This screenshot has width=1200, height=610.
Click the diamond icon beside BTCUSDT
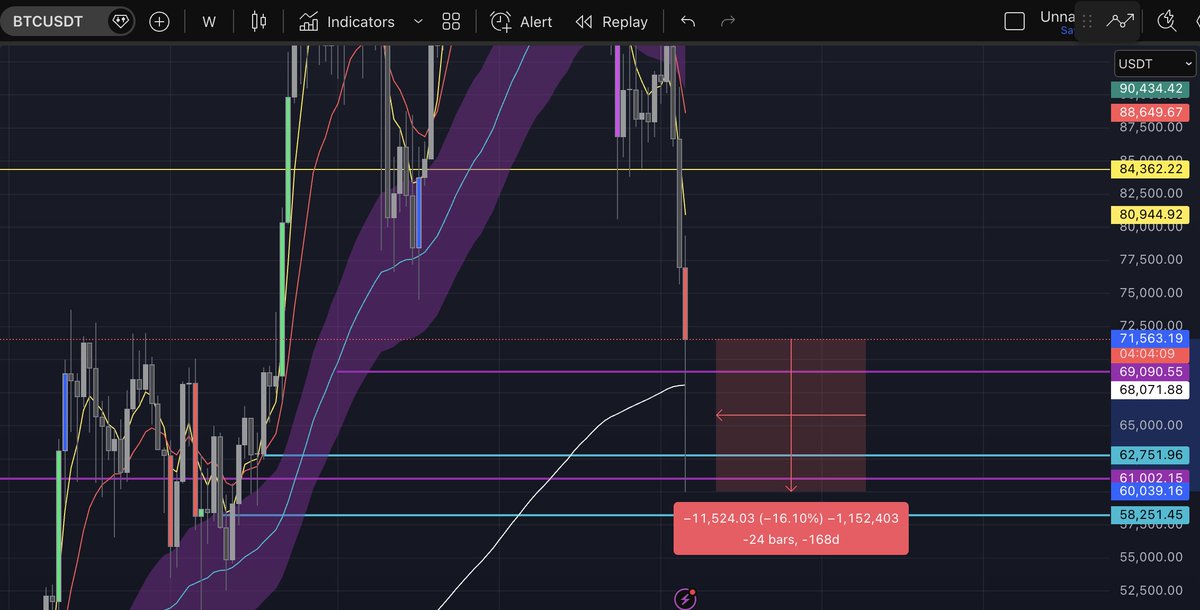coord(119,21)
